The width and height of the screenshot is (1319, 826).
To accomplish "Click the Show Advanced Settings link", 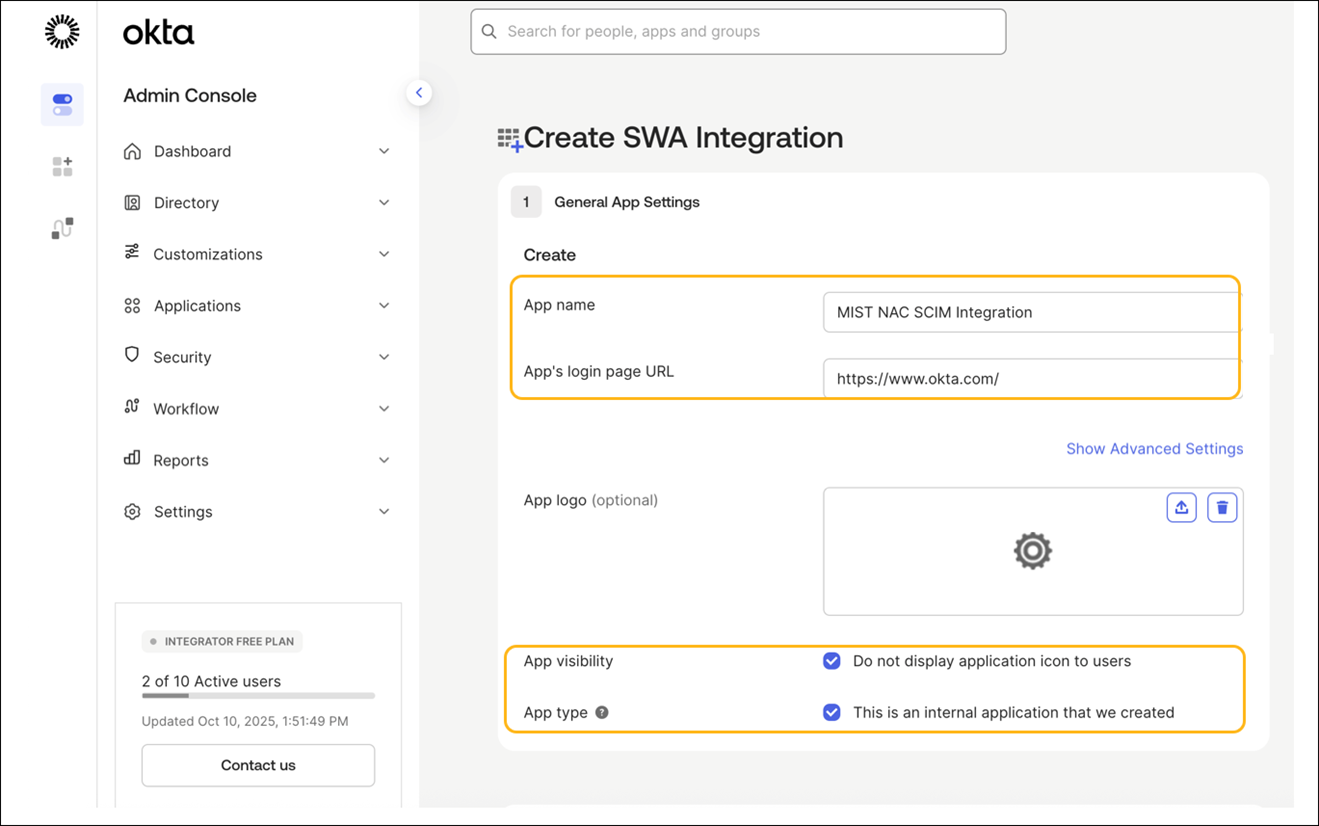I will coord(1154,449).
